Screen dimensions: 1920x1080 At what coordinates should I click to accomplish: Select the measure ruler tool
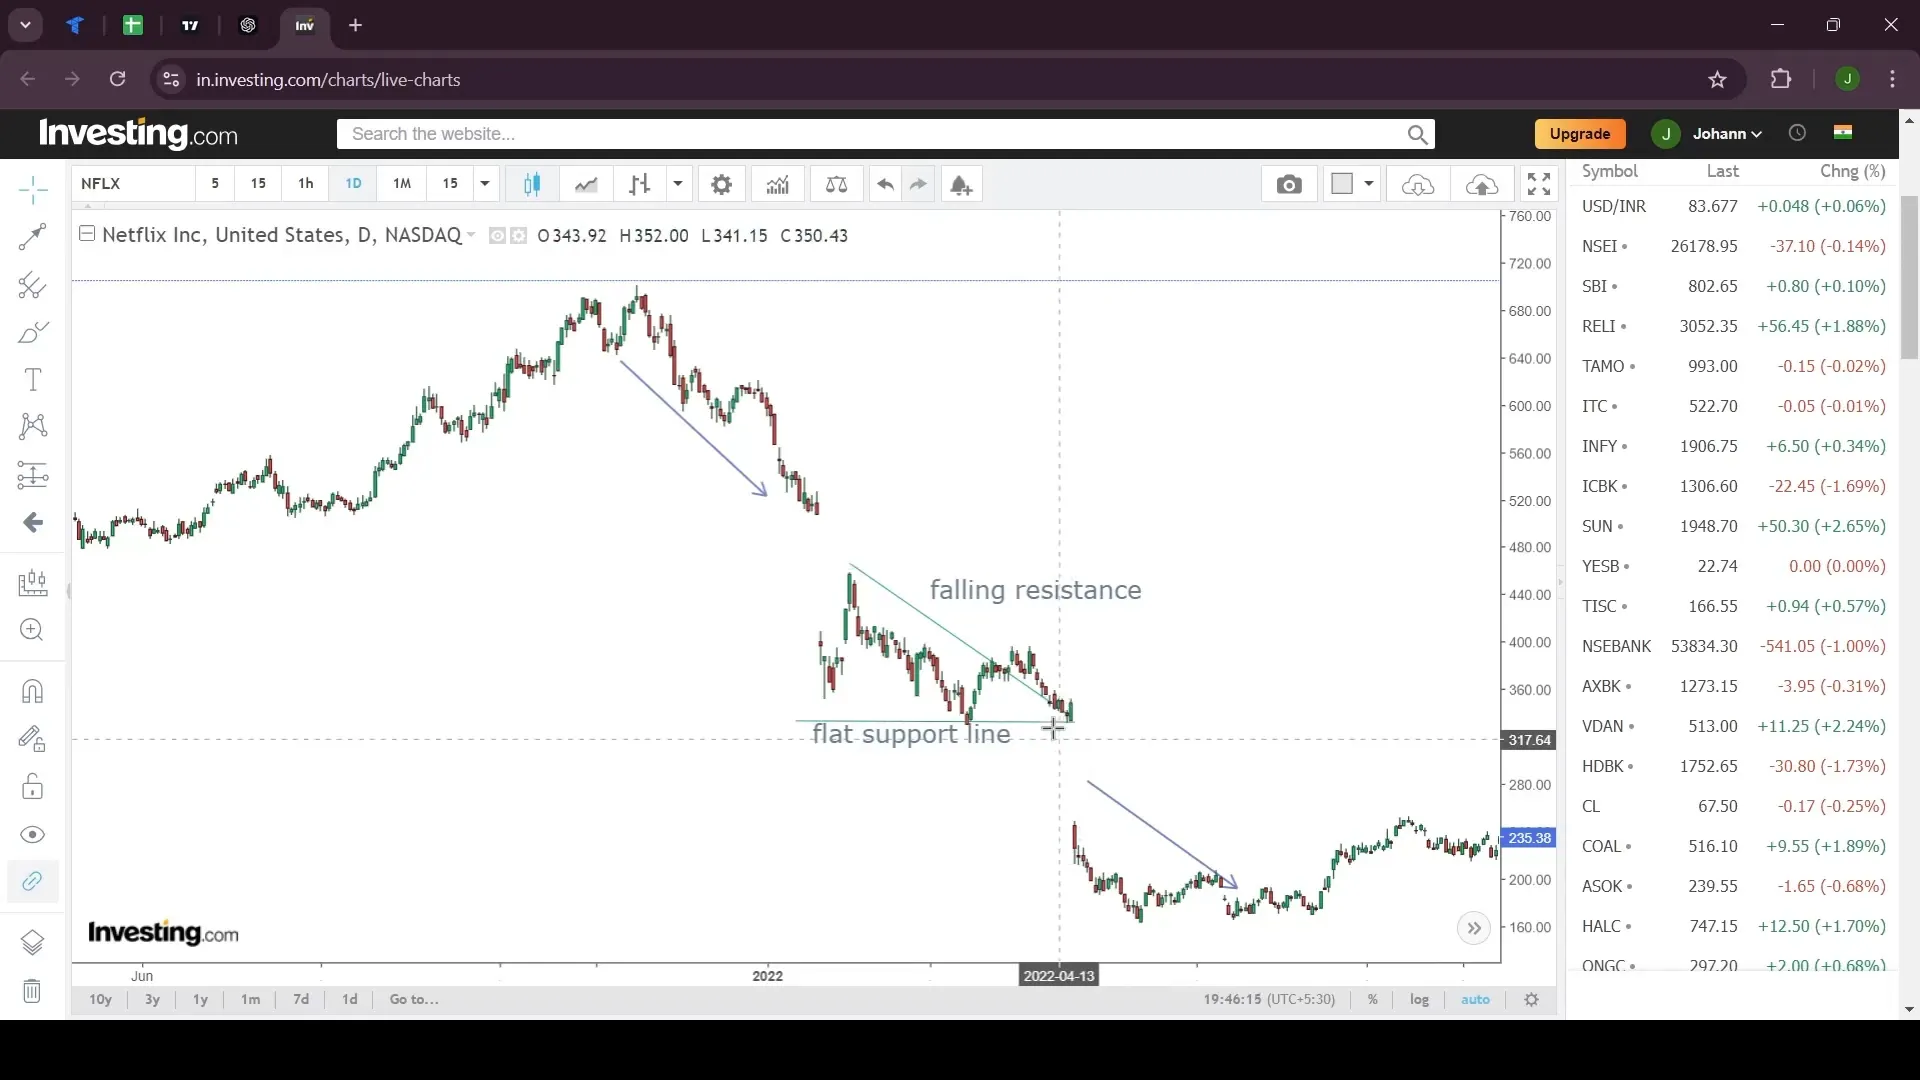[x=33, y=582]
